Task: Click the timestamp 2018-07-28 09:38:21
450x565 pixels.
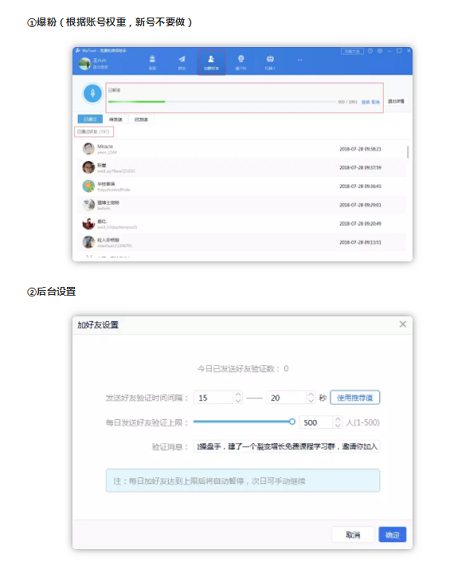Action: click(360, 149)
